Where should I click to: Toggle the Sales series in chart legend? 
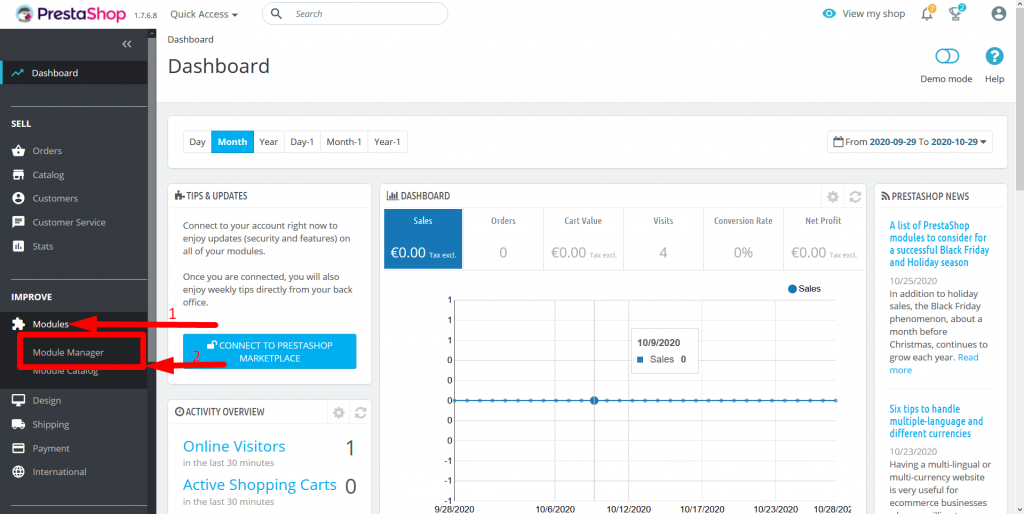(x=804, y=289)
